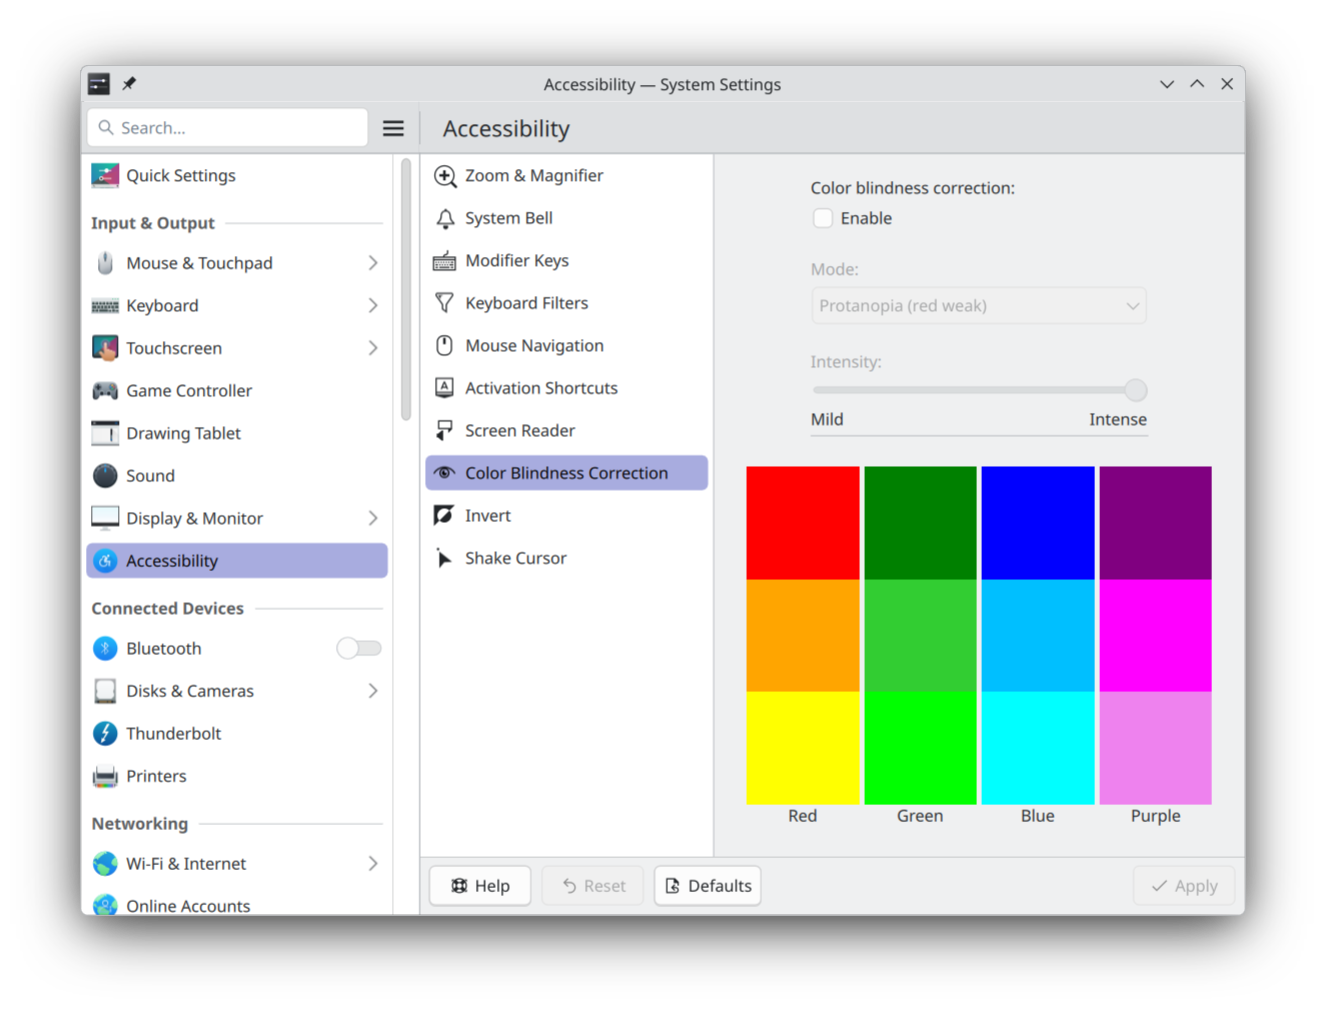Click the Search input field
Screen dimensions: 1326x1011
pyautogui.click(x=228, y=128)
